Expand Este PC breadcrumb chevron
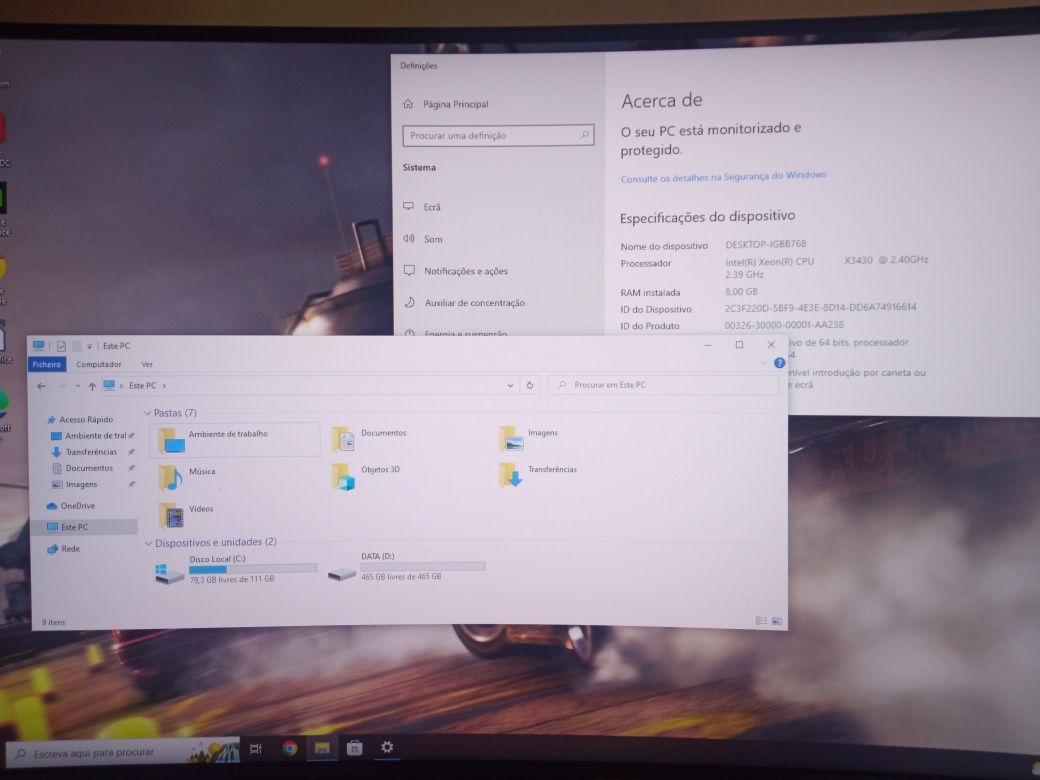 tap(164, 385)
